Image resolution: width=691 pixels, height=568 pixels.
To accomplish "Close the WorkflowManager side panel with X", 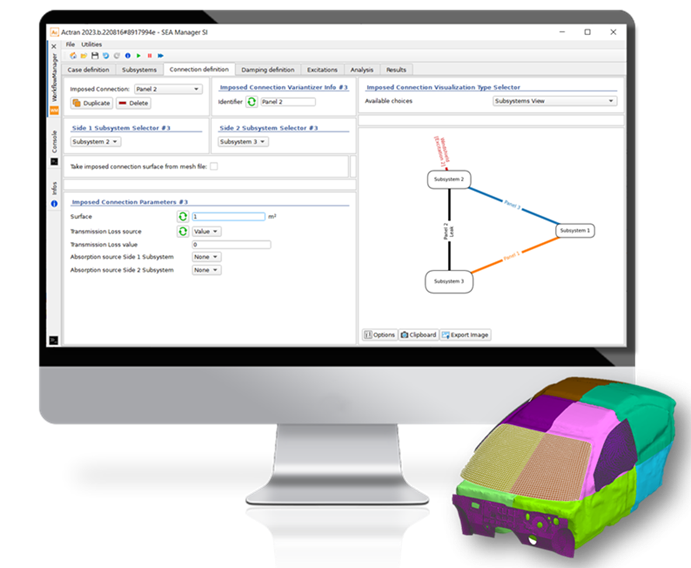I will (54, 46).
